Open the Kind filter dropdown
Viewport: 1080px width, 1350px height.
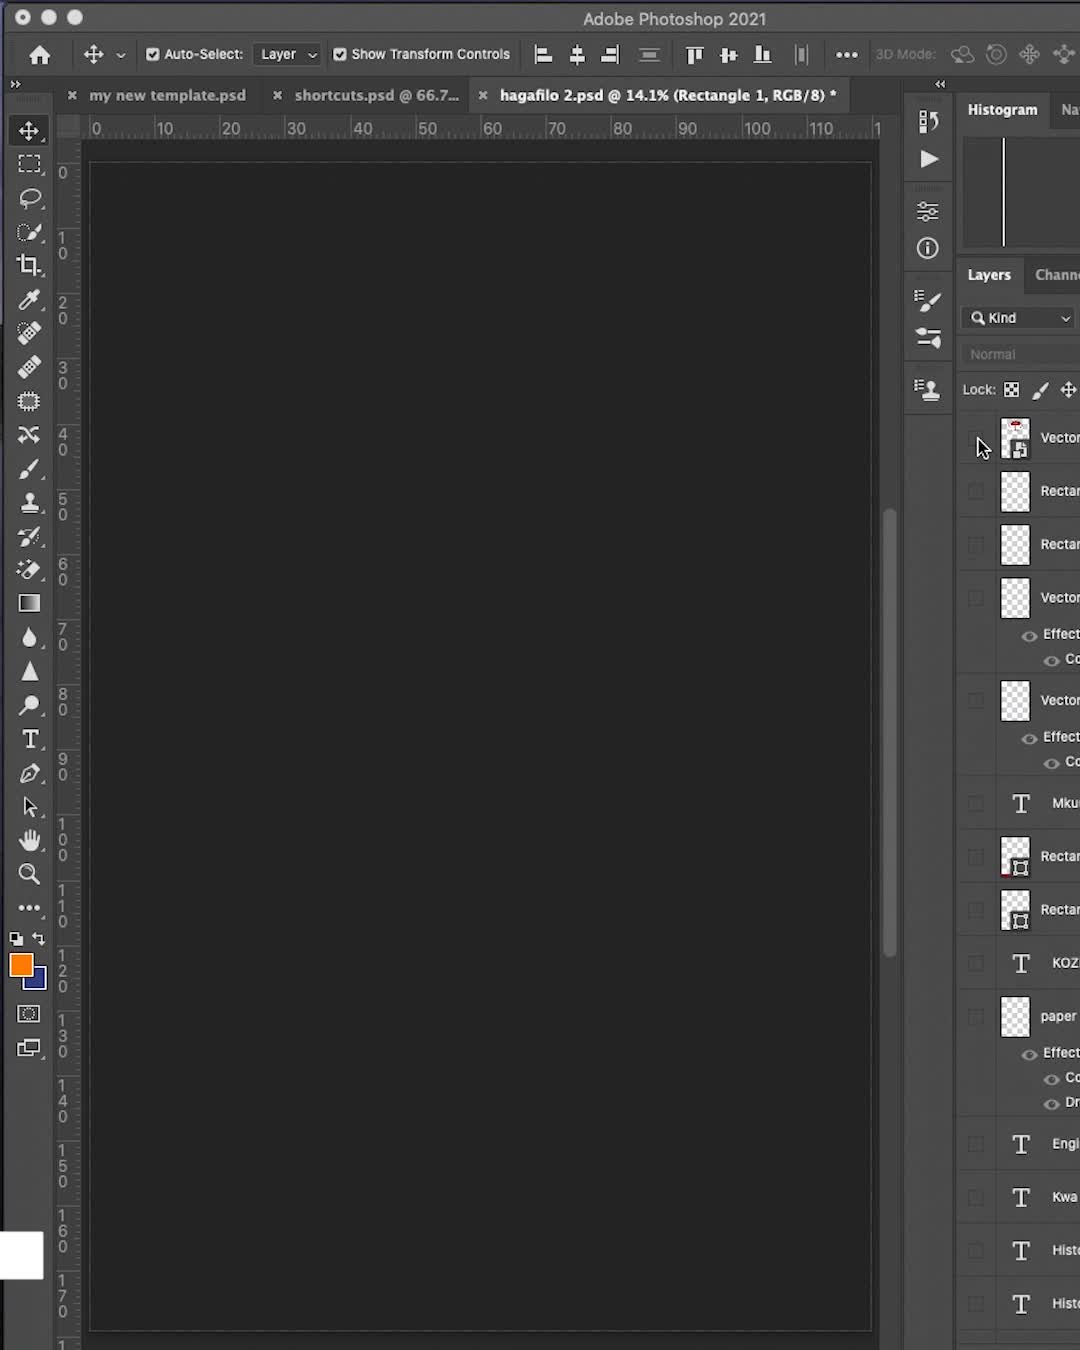click(x=1018, y=317)
